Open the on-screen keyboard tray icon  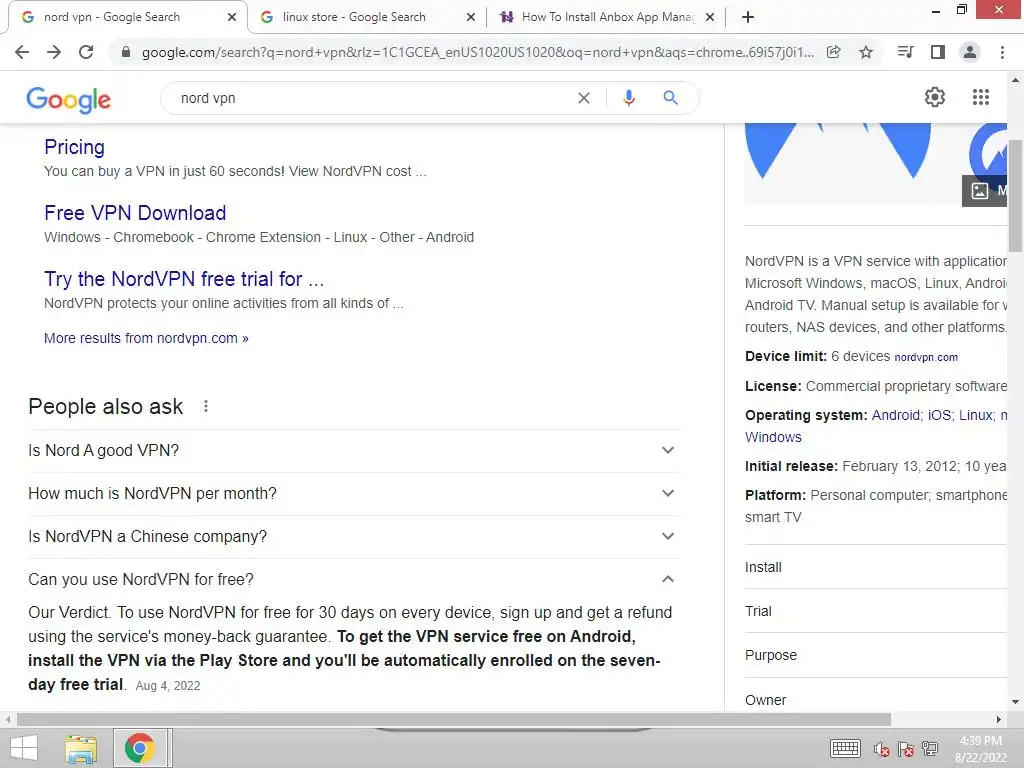(x=845, y=748)
